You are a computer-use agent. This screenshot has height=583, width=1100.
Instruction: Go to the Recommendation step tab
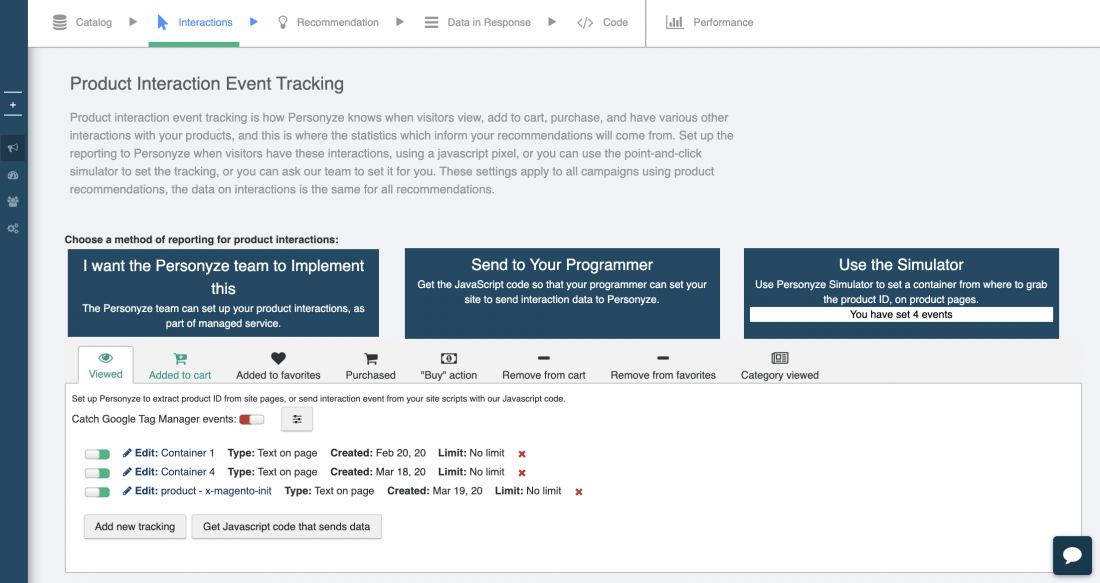328,22
